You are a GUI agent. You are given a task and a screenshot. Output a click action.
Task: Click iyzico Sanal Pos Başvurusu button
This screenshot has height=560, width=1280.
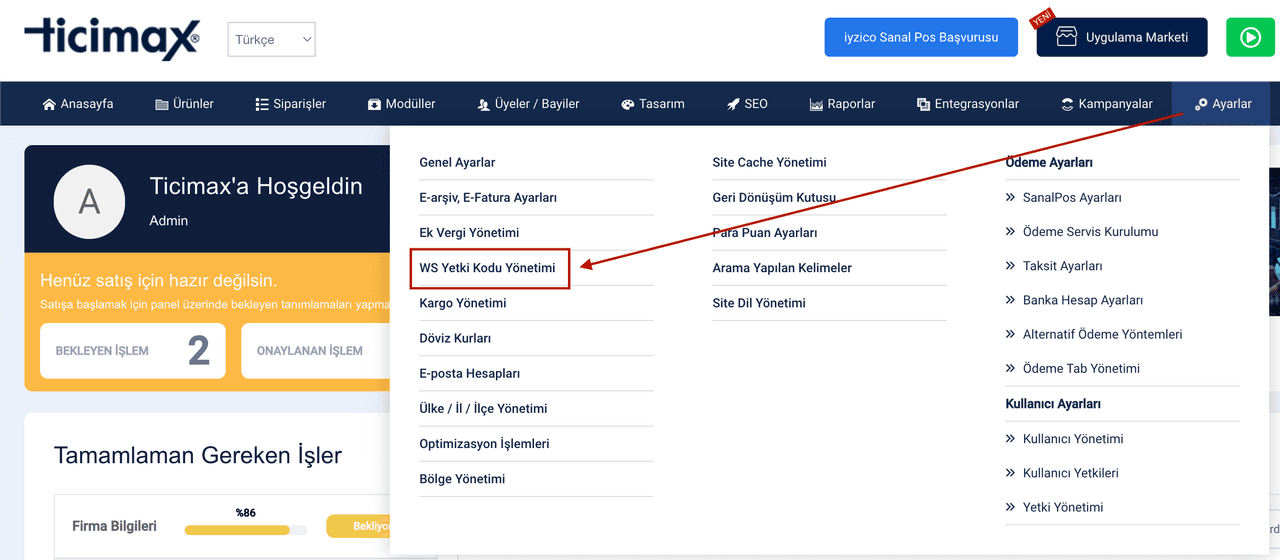921,37
